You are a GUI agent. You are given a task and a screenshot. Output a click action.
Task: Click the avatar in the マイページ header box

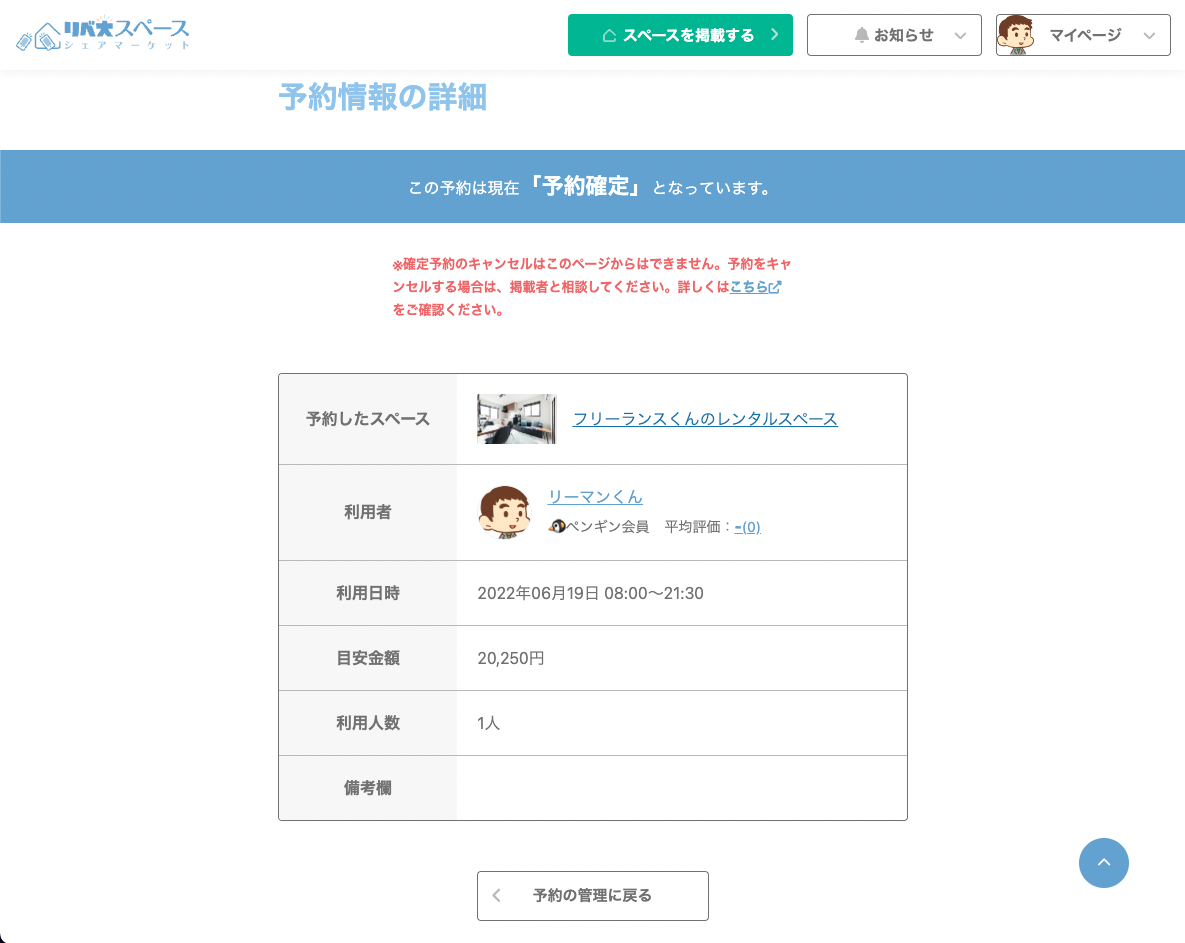pos(1015,35)
